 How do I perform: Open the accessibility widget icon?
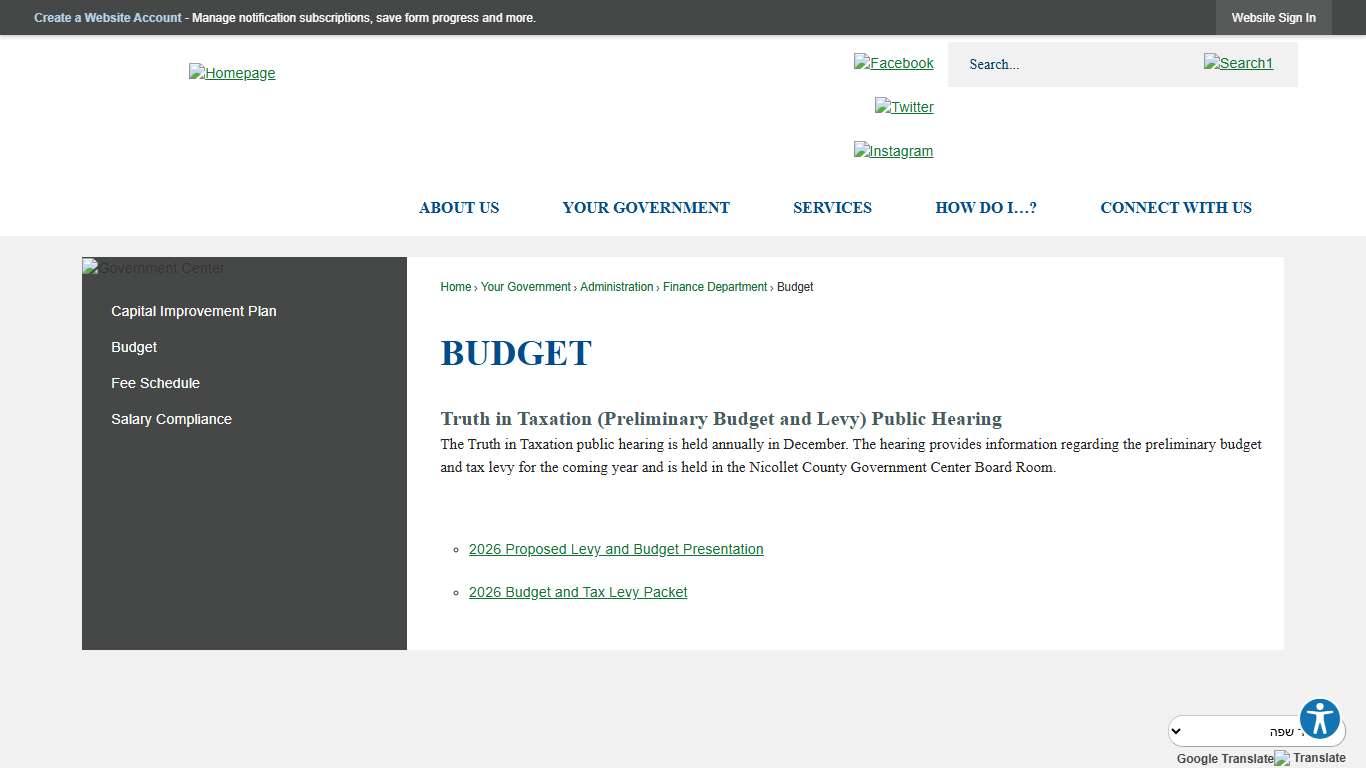pyautogui.click(x=1319, y=718)
